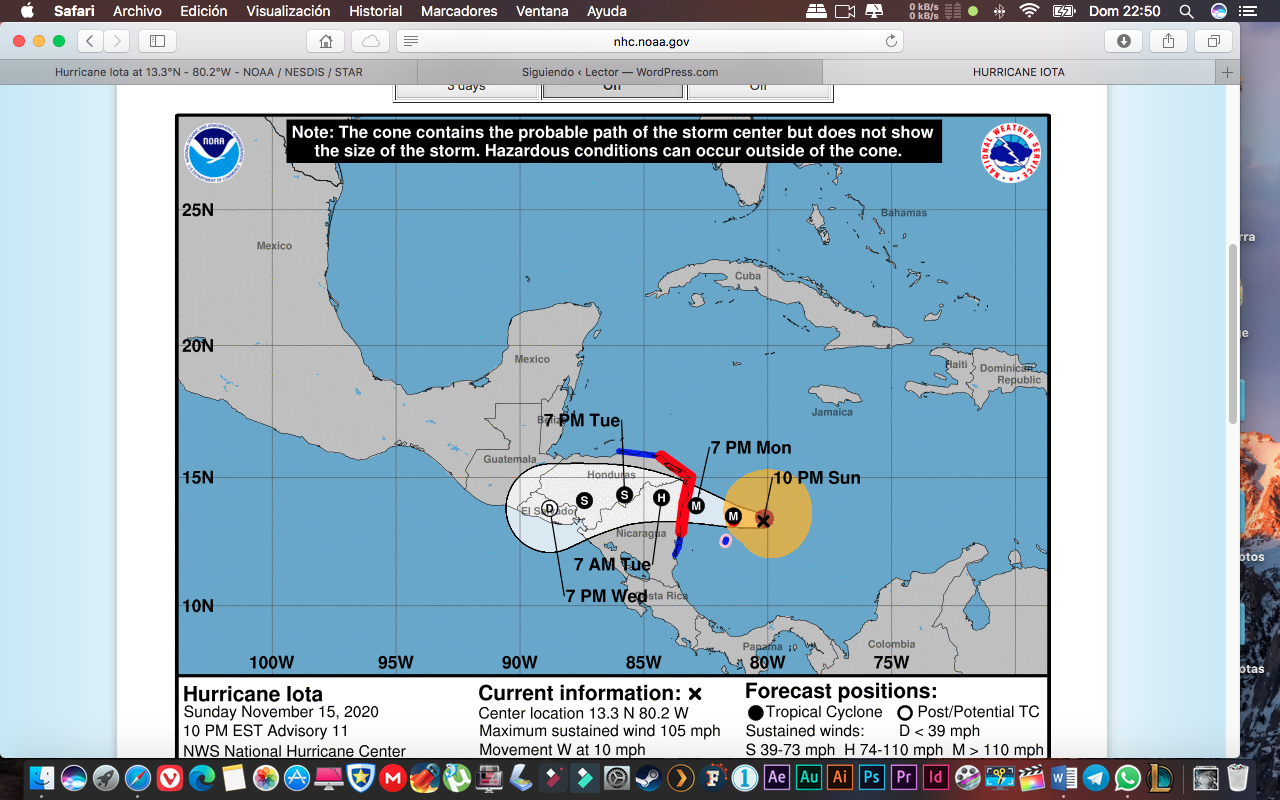Show Safari downloads list
The width and height of the screenshot is (1280, 800).
tap(1124, 41)
